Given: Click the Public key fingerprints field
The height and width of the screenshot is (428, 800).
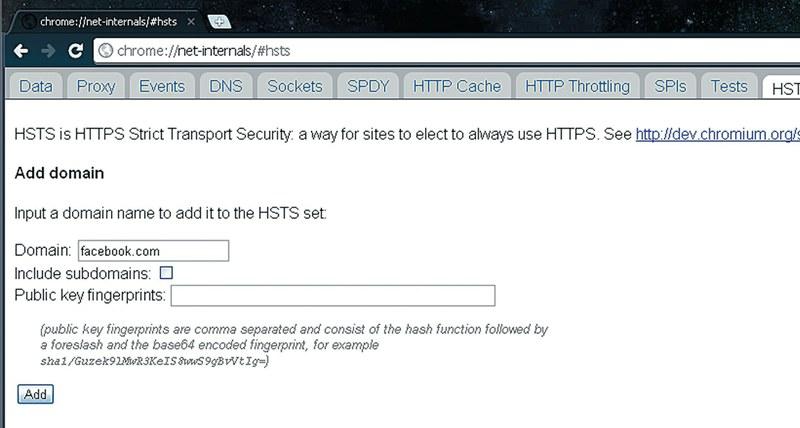Looking at the screenshot, I should point(333,295).
